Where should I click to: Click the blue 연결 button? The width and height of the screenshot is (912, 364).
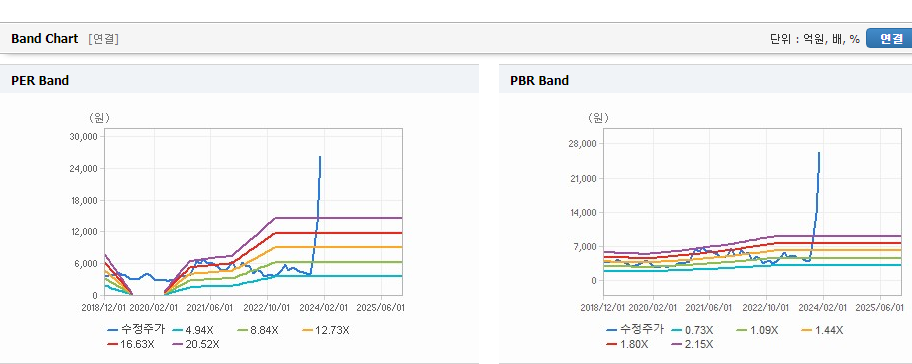coord(889,39)
